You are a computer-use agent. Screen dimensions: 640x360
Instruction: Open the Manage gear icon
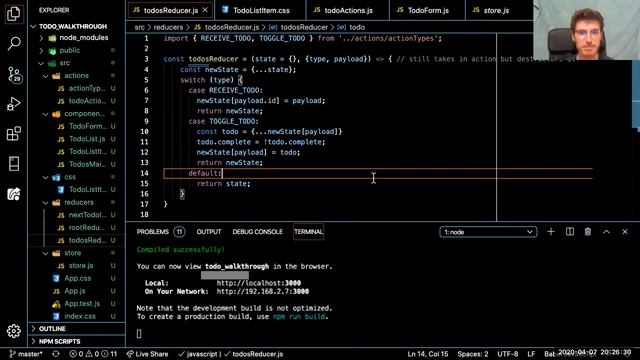tap(13, 331)
